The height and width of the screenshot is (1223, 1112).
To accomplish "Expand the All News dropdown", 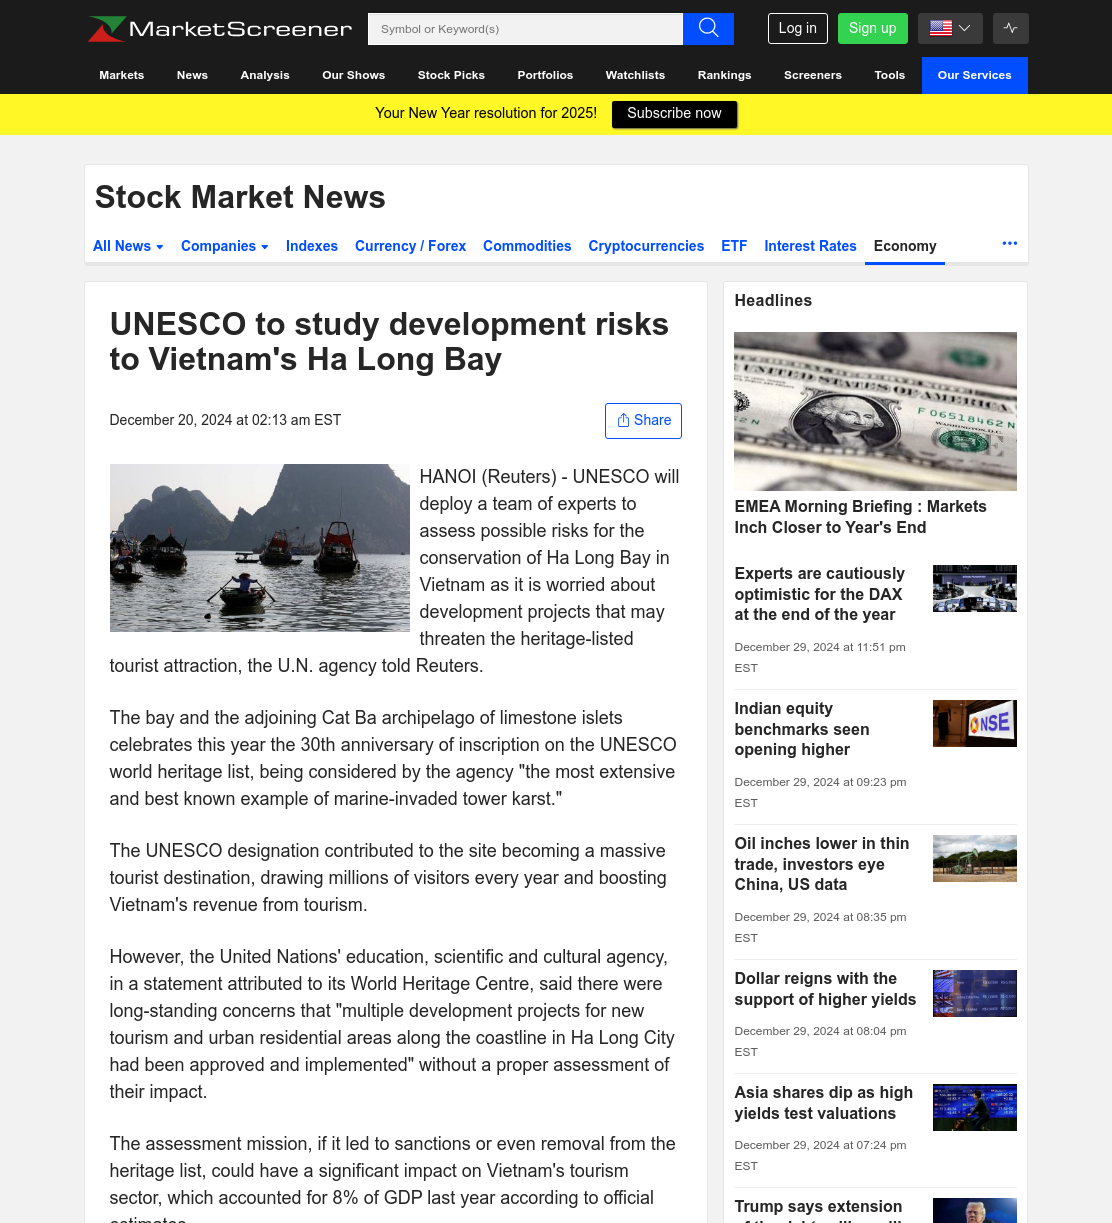I will [128, 246].
